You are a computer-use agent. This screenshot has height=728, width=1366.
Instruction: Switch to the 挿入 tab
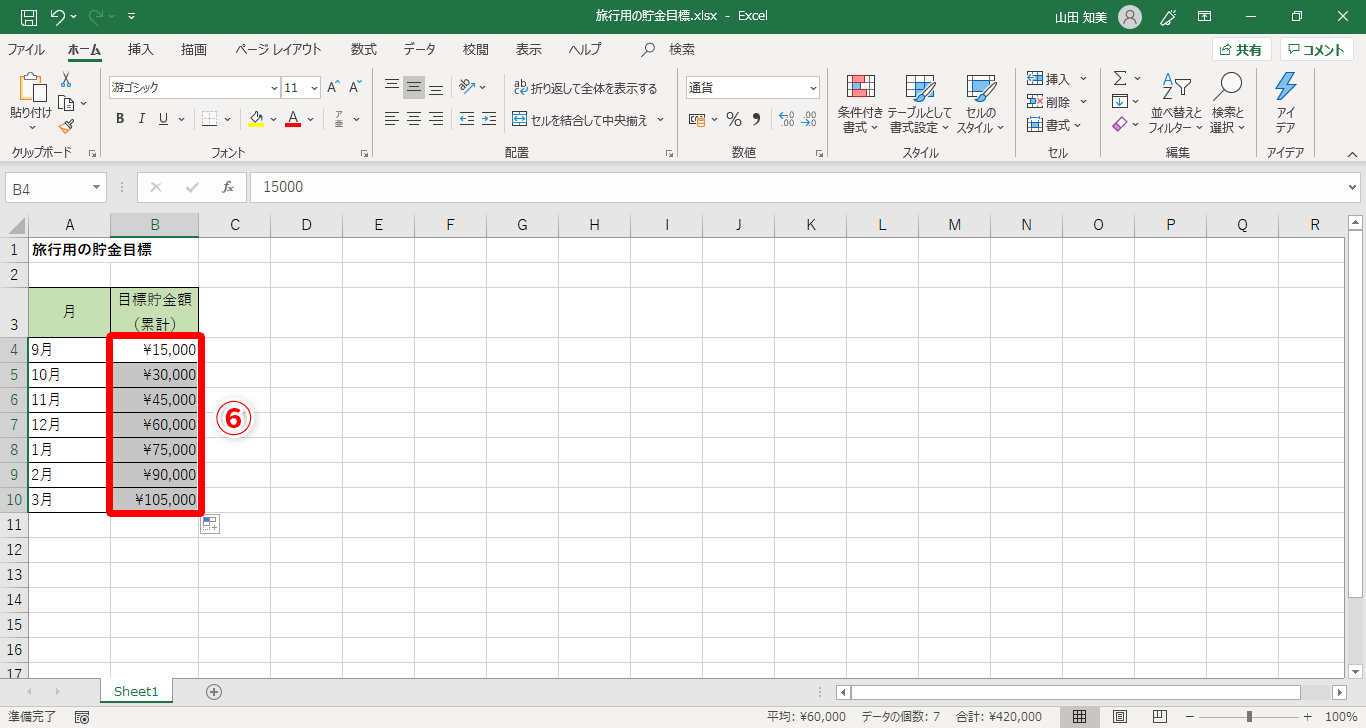pyautogui.click(x=141, y=49)
